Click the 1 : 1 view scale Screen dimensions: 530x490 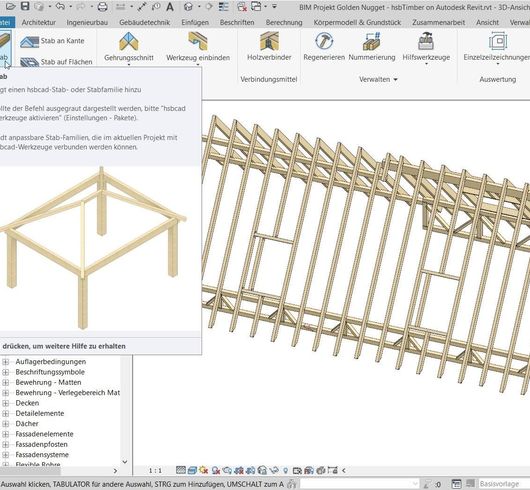pyautogui.click(x=155, y=470)
